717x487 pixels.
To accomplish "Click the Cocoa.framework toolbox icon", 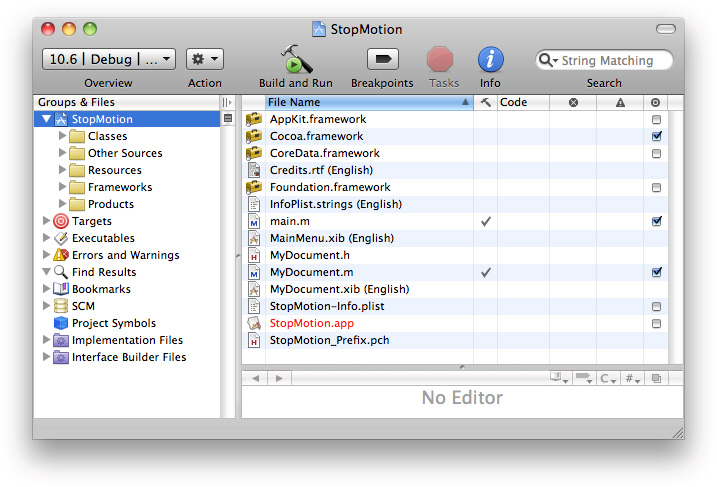I will [254, 136].
